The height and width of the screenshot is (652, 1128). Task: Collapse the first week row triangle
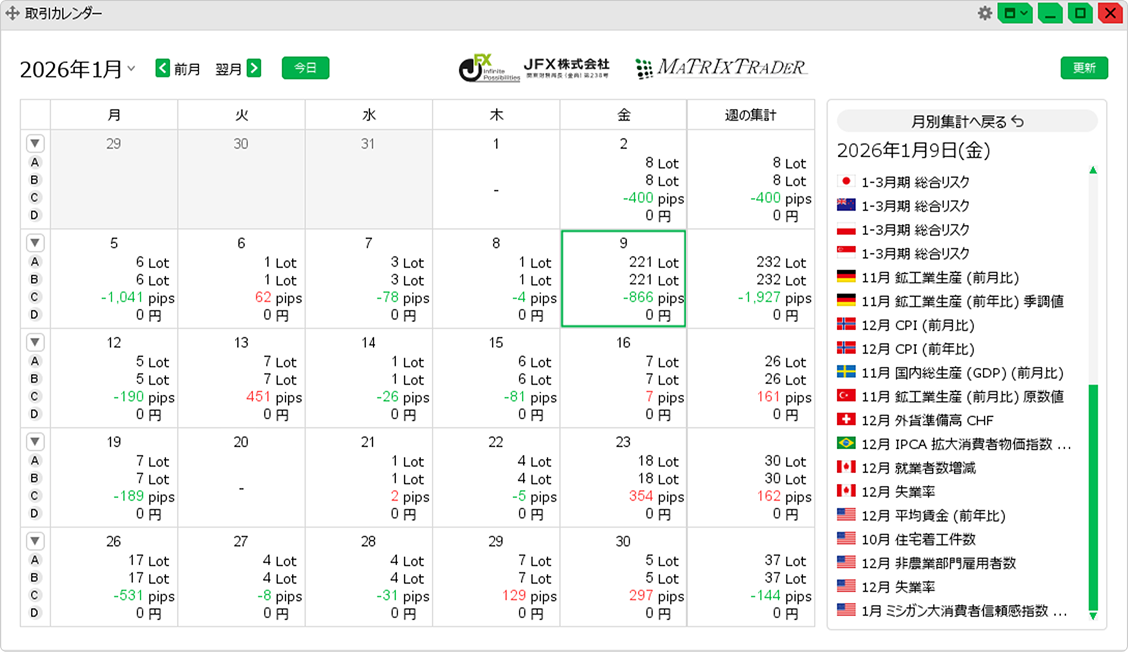point(35,143)
